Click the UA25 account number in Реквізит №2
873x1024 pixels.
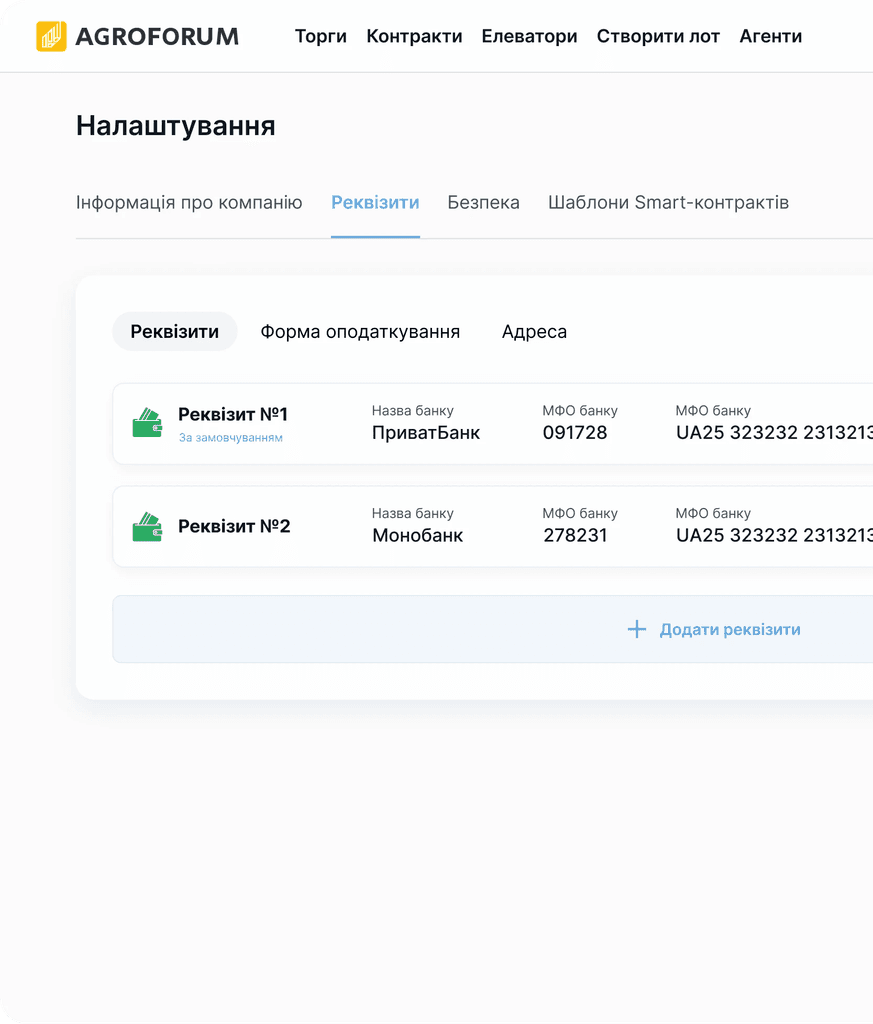coord(774,536)
